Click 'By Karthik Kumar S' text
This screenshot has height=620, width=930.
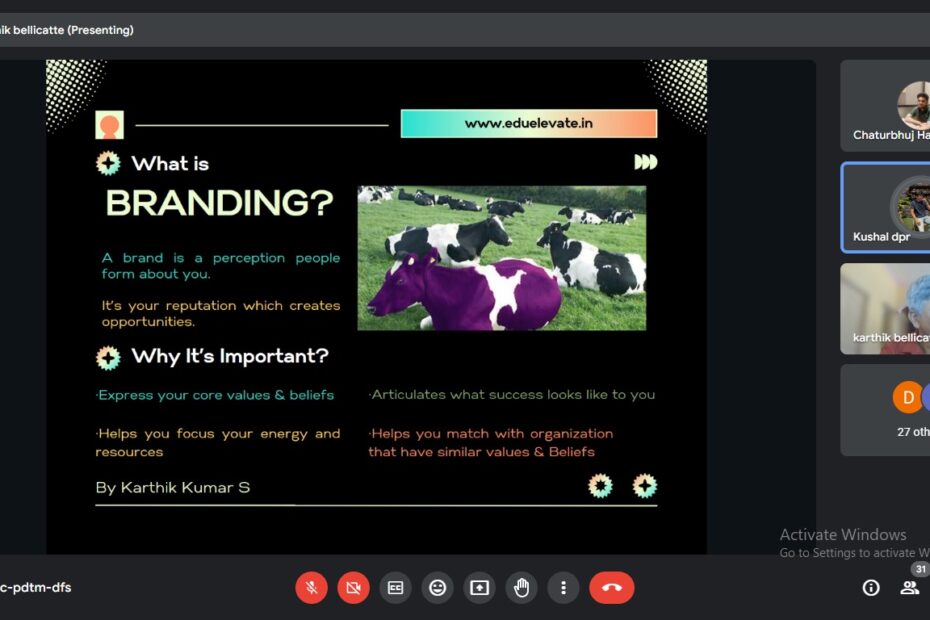[x=173, y=488]
